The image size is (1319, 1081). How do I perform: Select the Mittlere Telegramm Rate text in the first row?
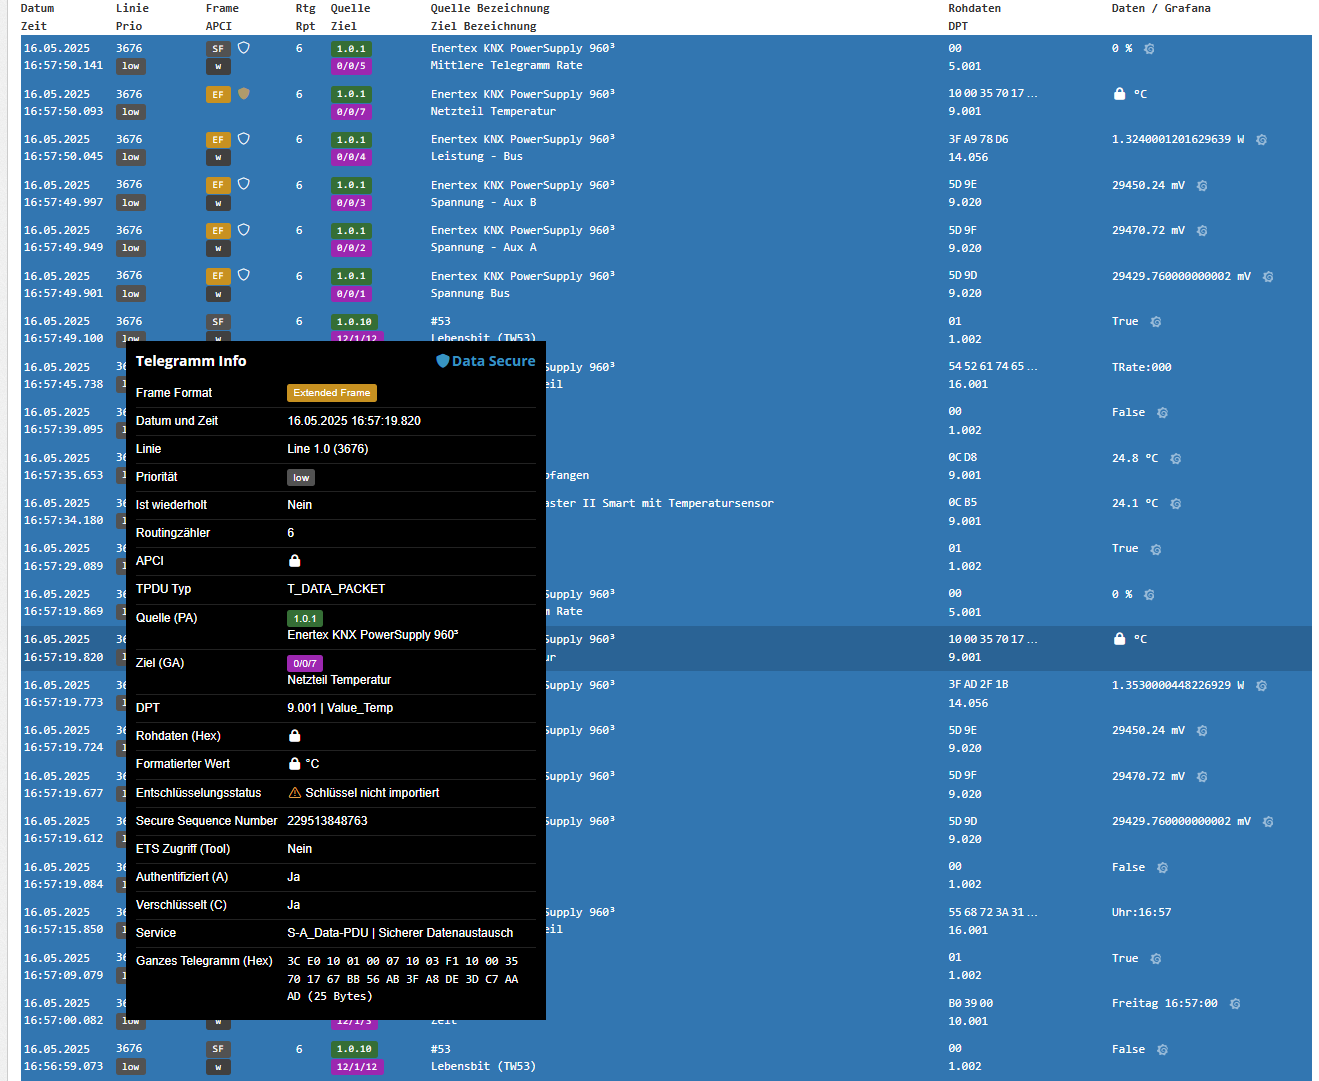point(506,66)
